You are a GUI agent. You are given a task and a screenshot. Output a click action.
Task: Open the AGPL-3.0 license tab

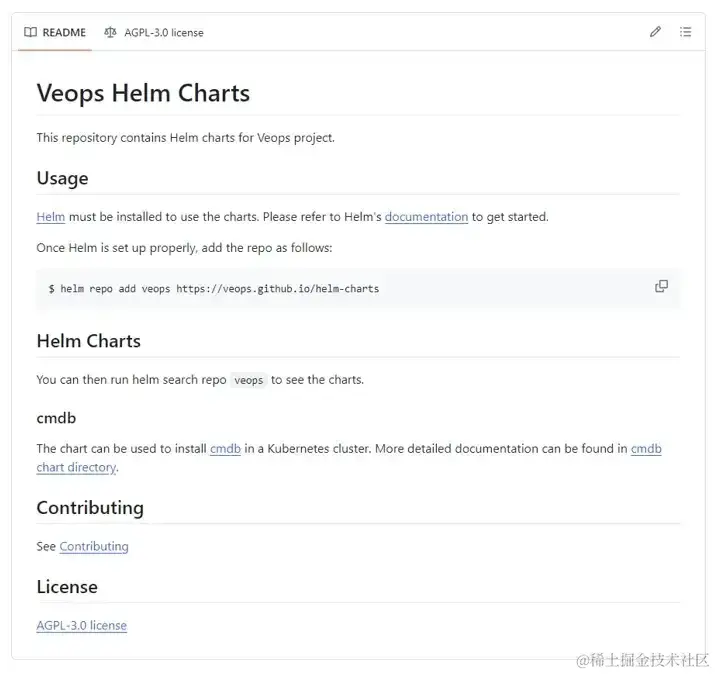pyautogui.click(x=154, y=32)
